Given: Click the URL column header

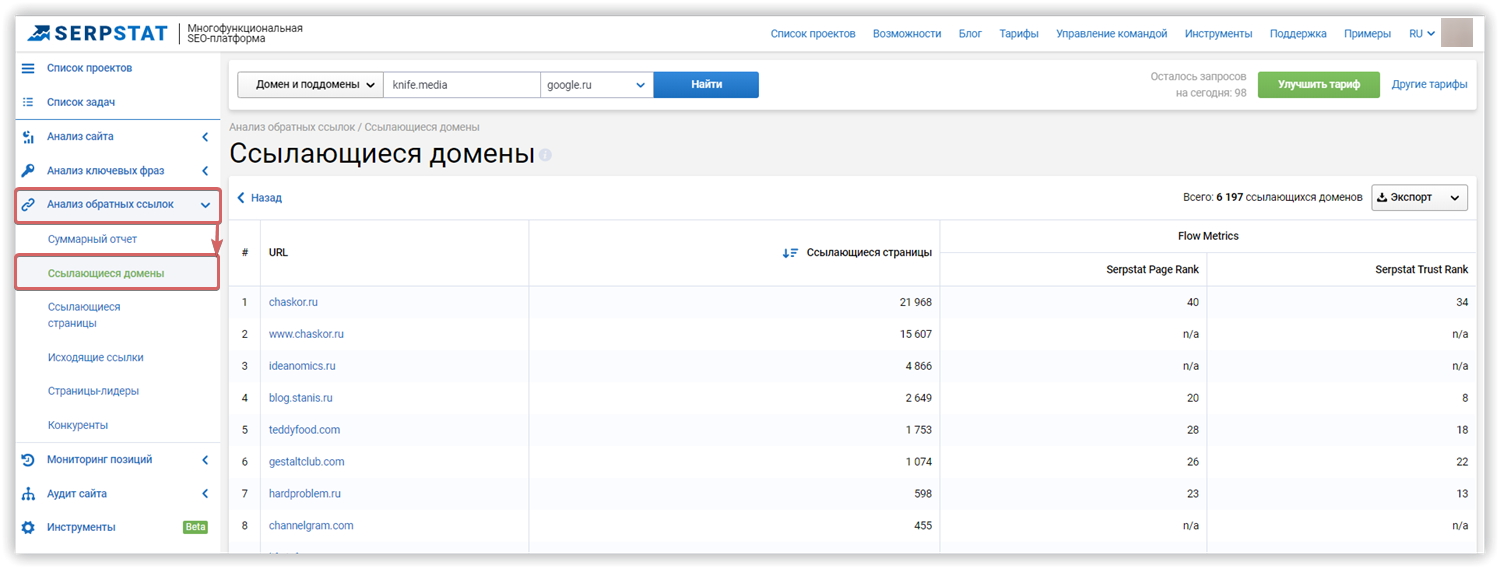Looking at the screenshot, I should pyautogui.click(x=278, y=253).
